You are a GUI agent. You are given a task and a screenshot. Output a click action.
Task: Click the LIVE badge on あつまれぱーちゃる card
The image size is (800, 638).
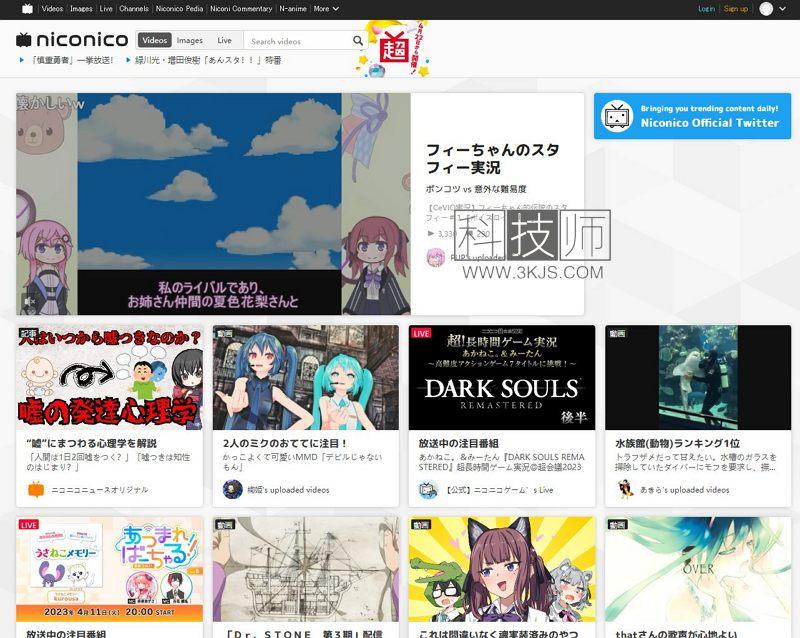[29, 525]
